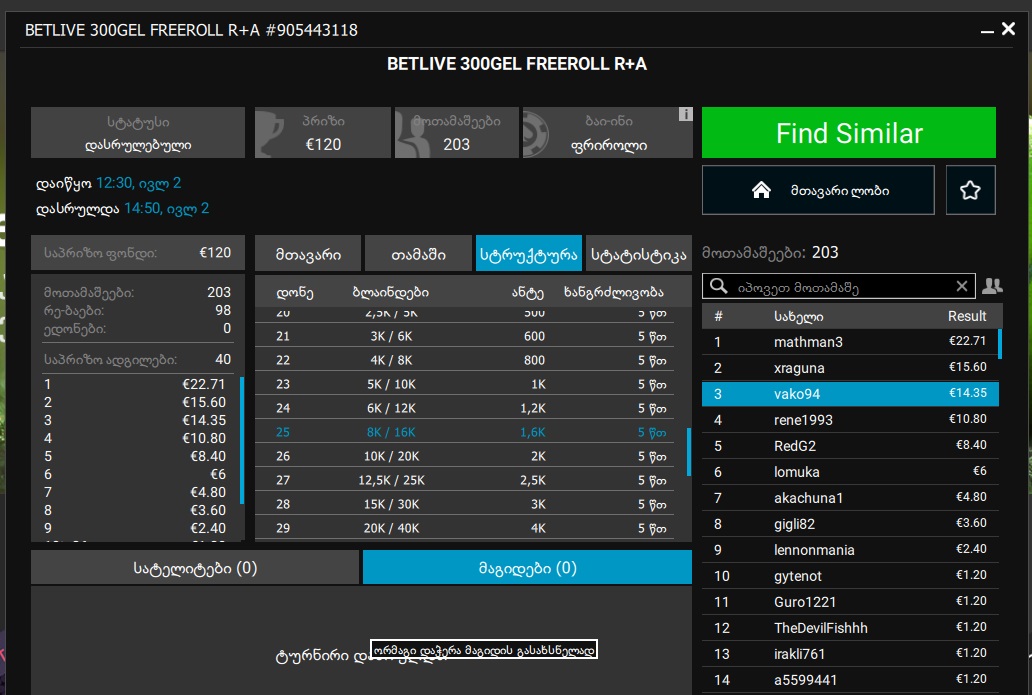This screenshot has width=1032, height=695.
Task: Select player mathman3 in the results list
Action: click(850, 342)
